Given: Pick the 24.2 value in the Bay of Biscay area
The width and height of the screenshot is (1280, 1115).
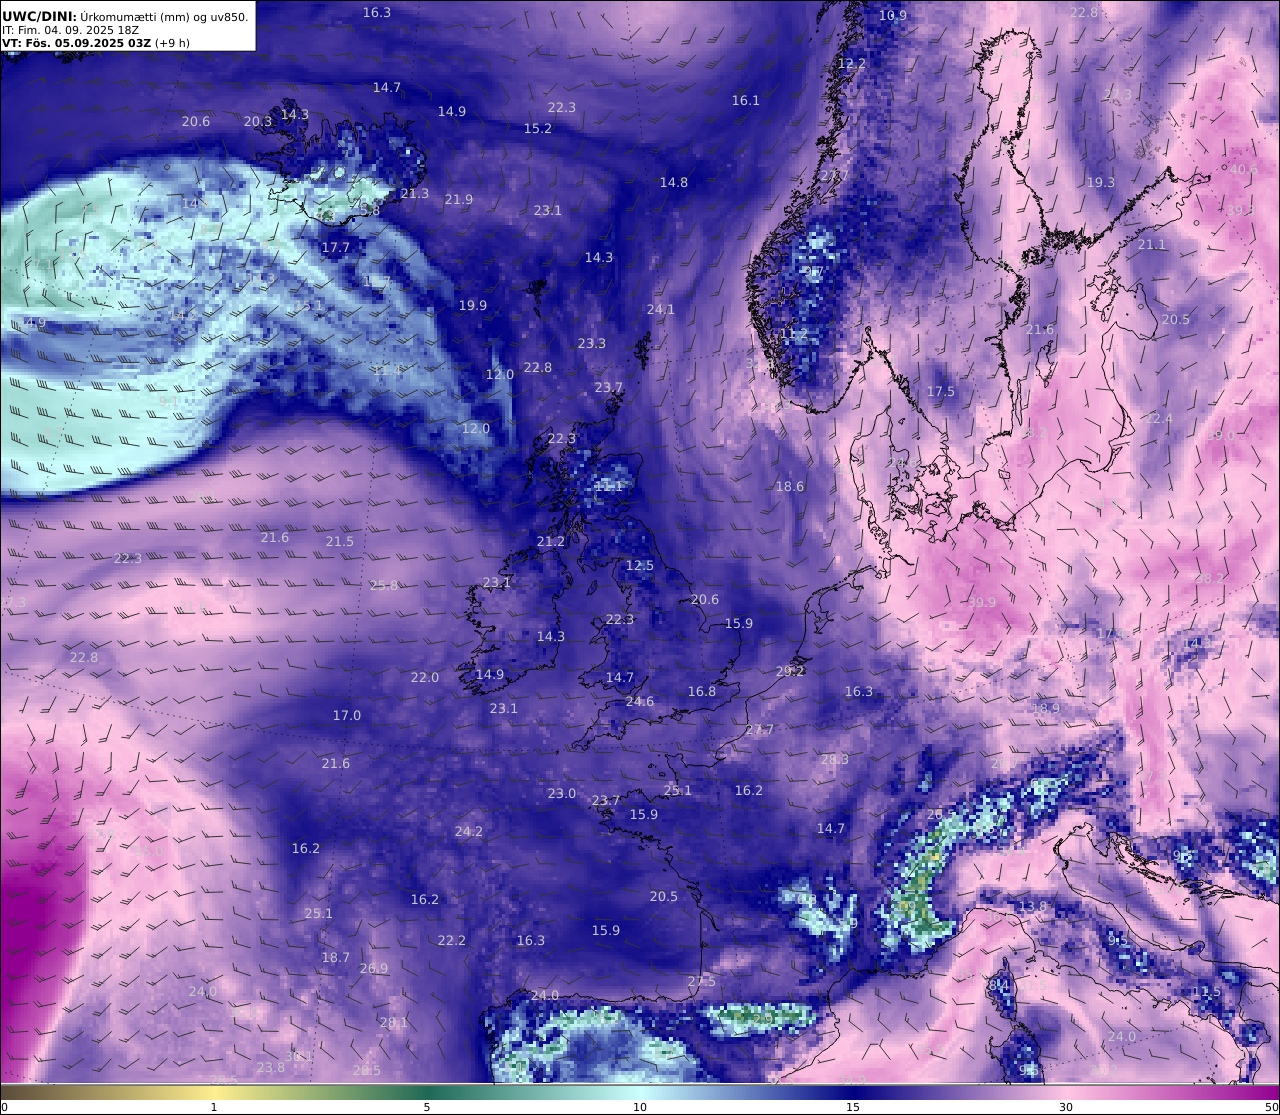Looking at the screenshot, I should click(469, 831).
